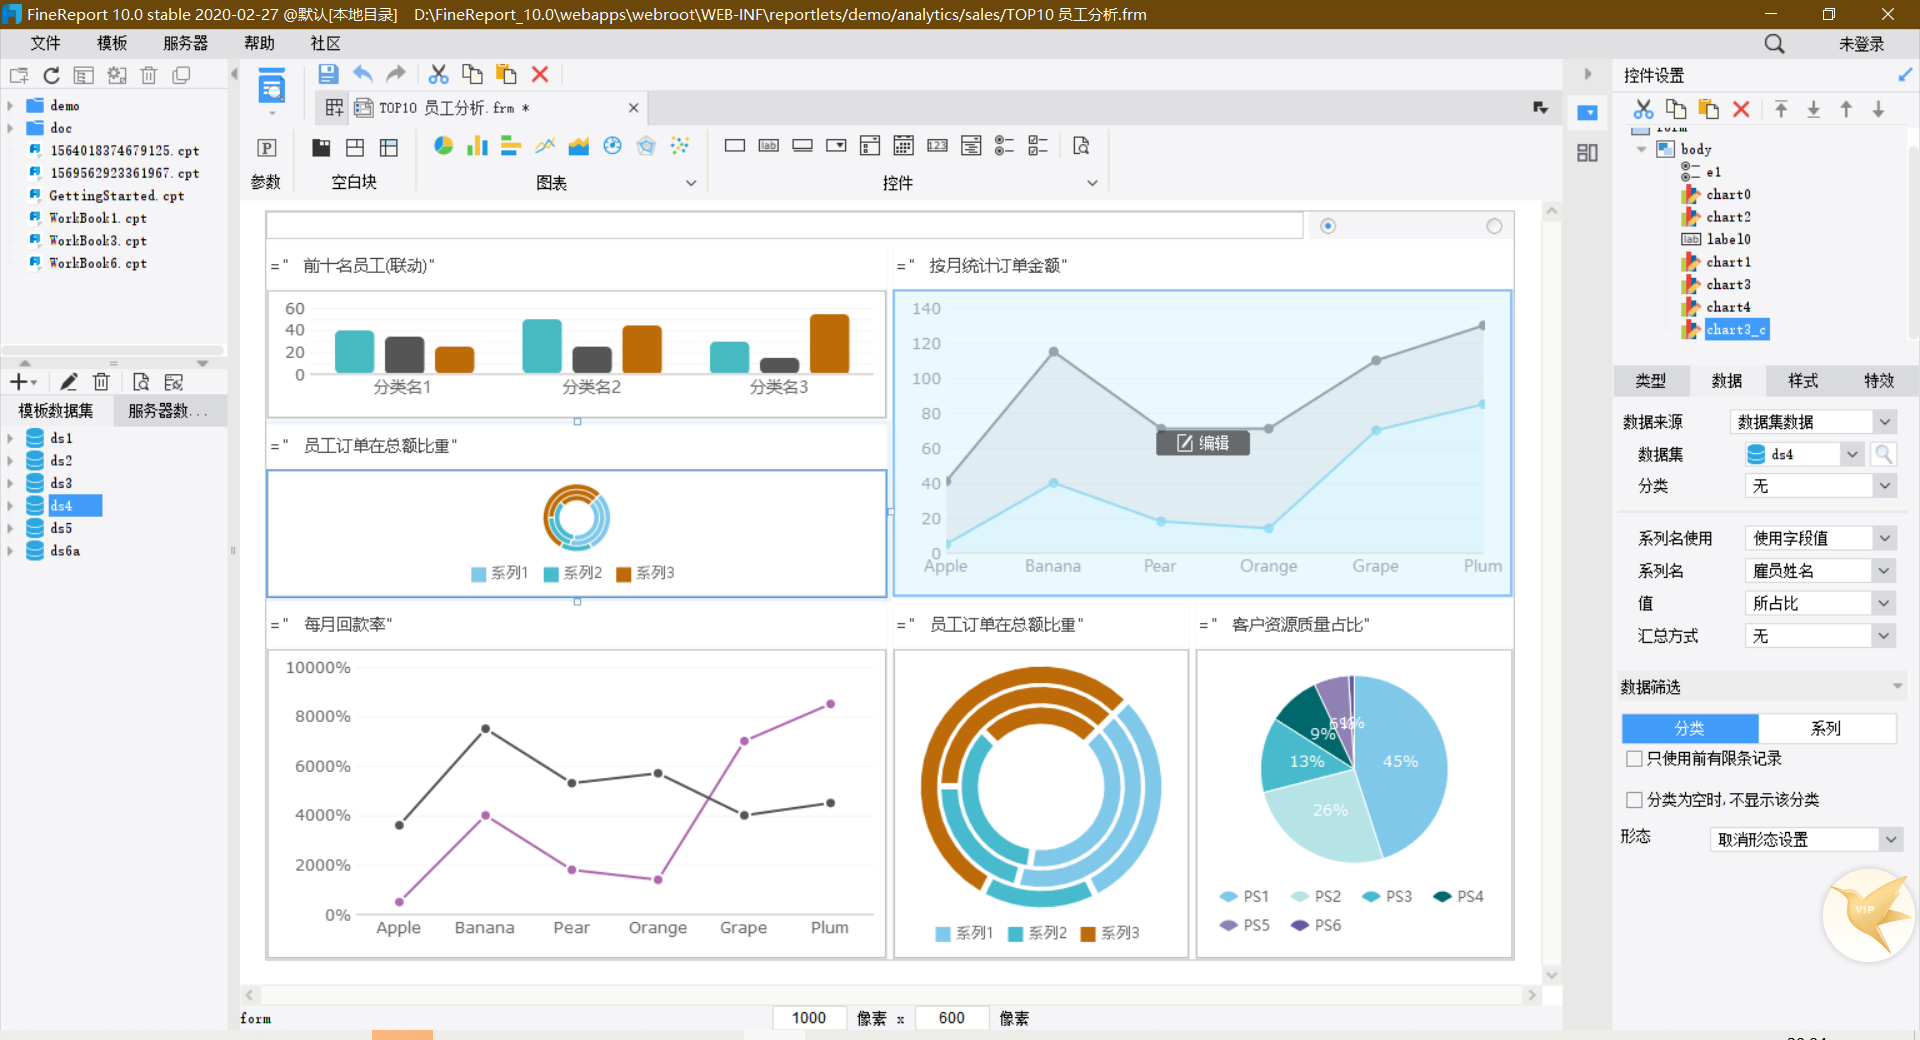The image size is (1920, 1040).
Task: Delete via main toolbar red X
Action: [x=540, y=74]
